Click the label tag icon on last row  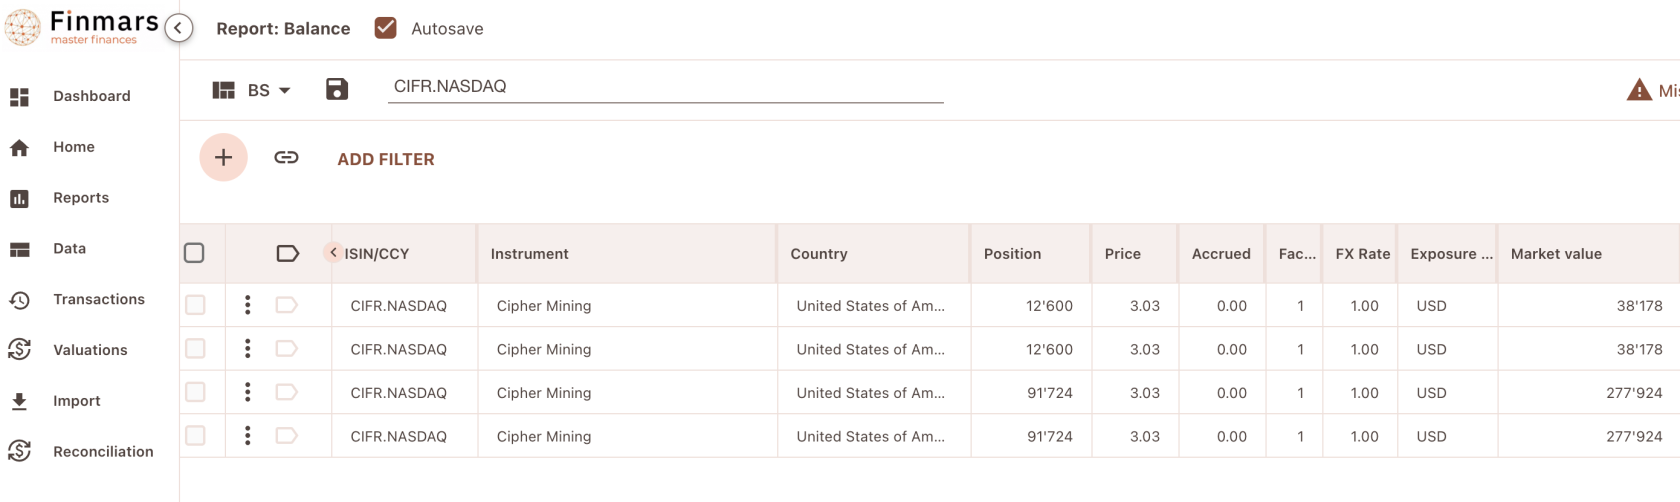[287, 436]
